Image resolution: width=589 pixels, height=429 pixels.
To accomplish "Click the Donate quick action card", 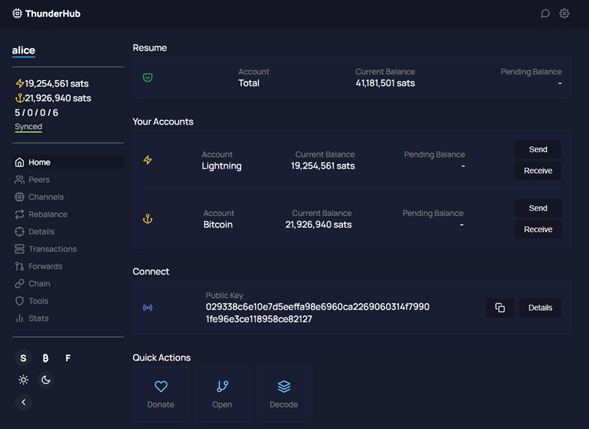I will tap(161, 394).
